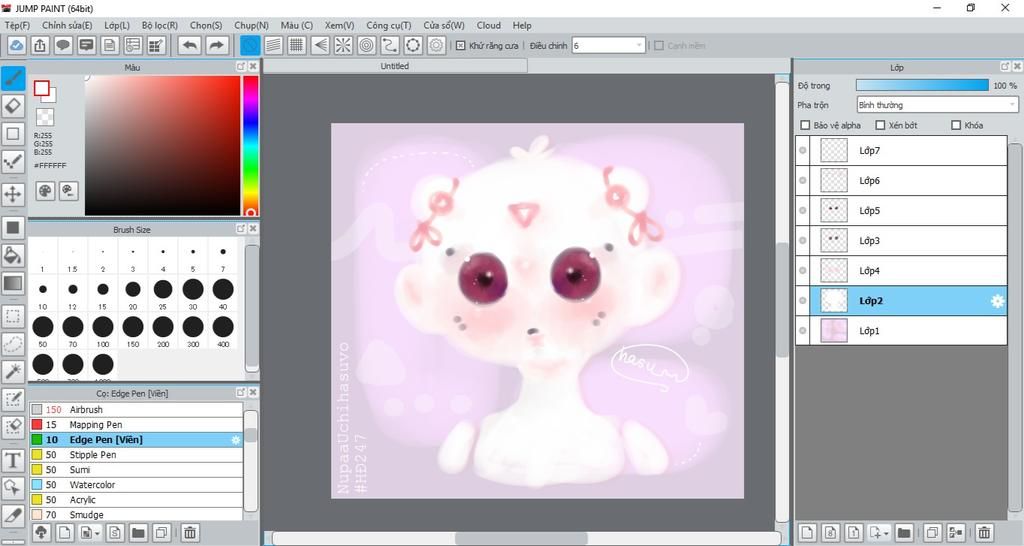Open add-brush dropdown arrow in brush panel
Image resolution: width=1024 pixels, height=546 pixels.
pos(97,533)
